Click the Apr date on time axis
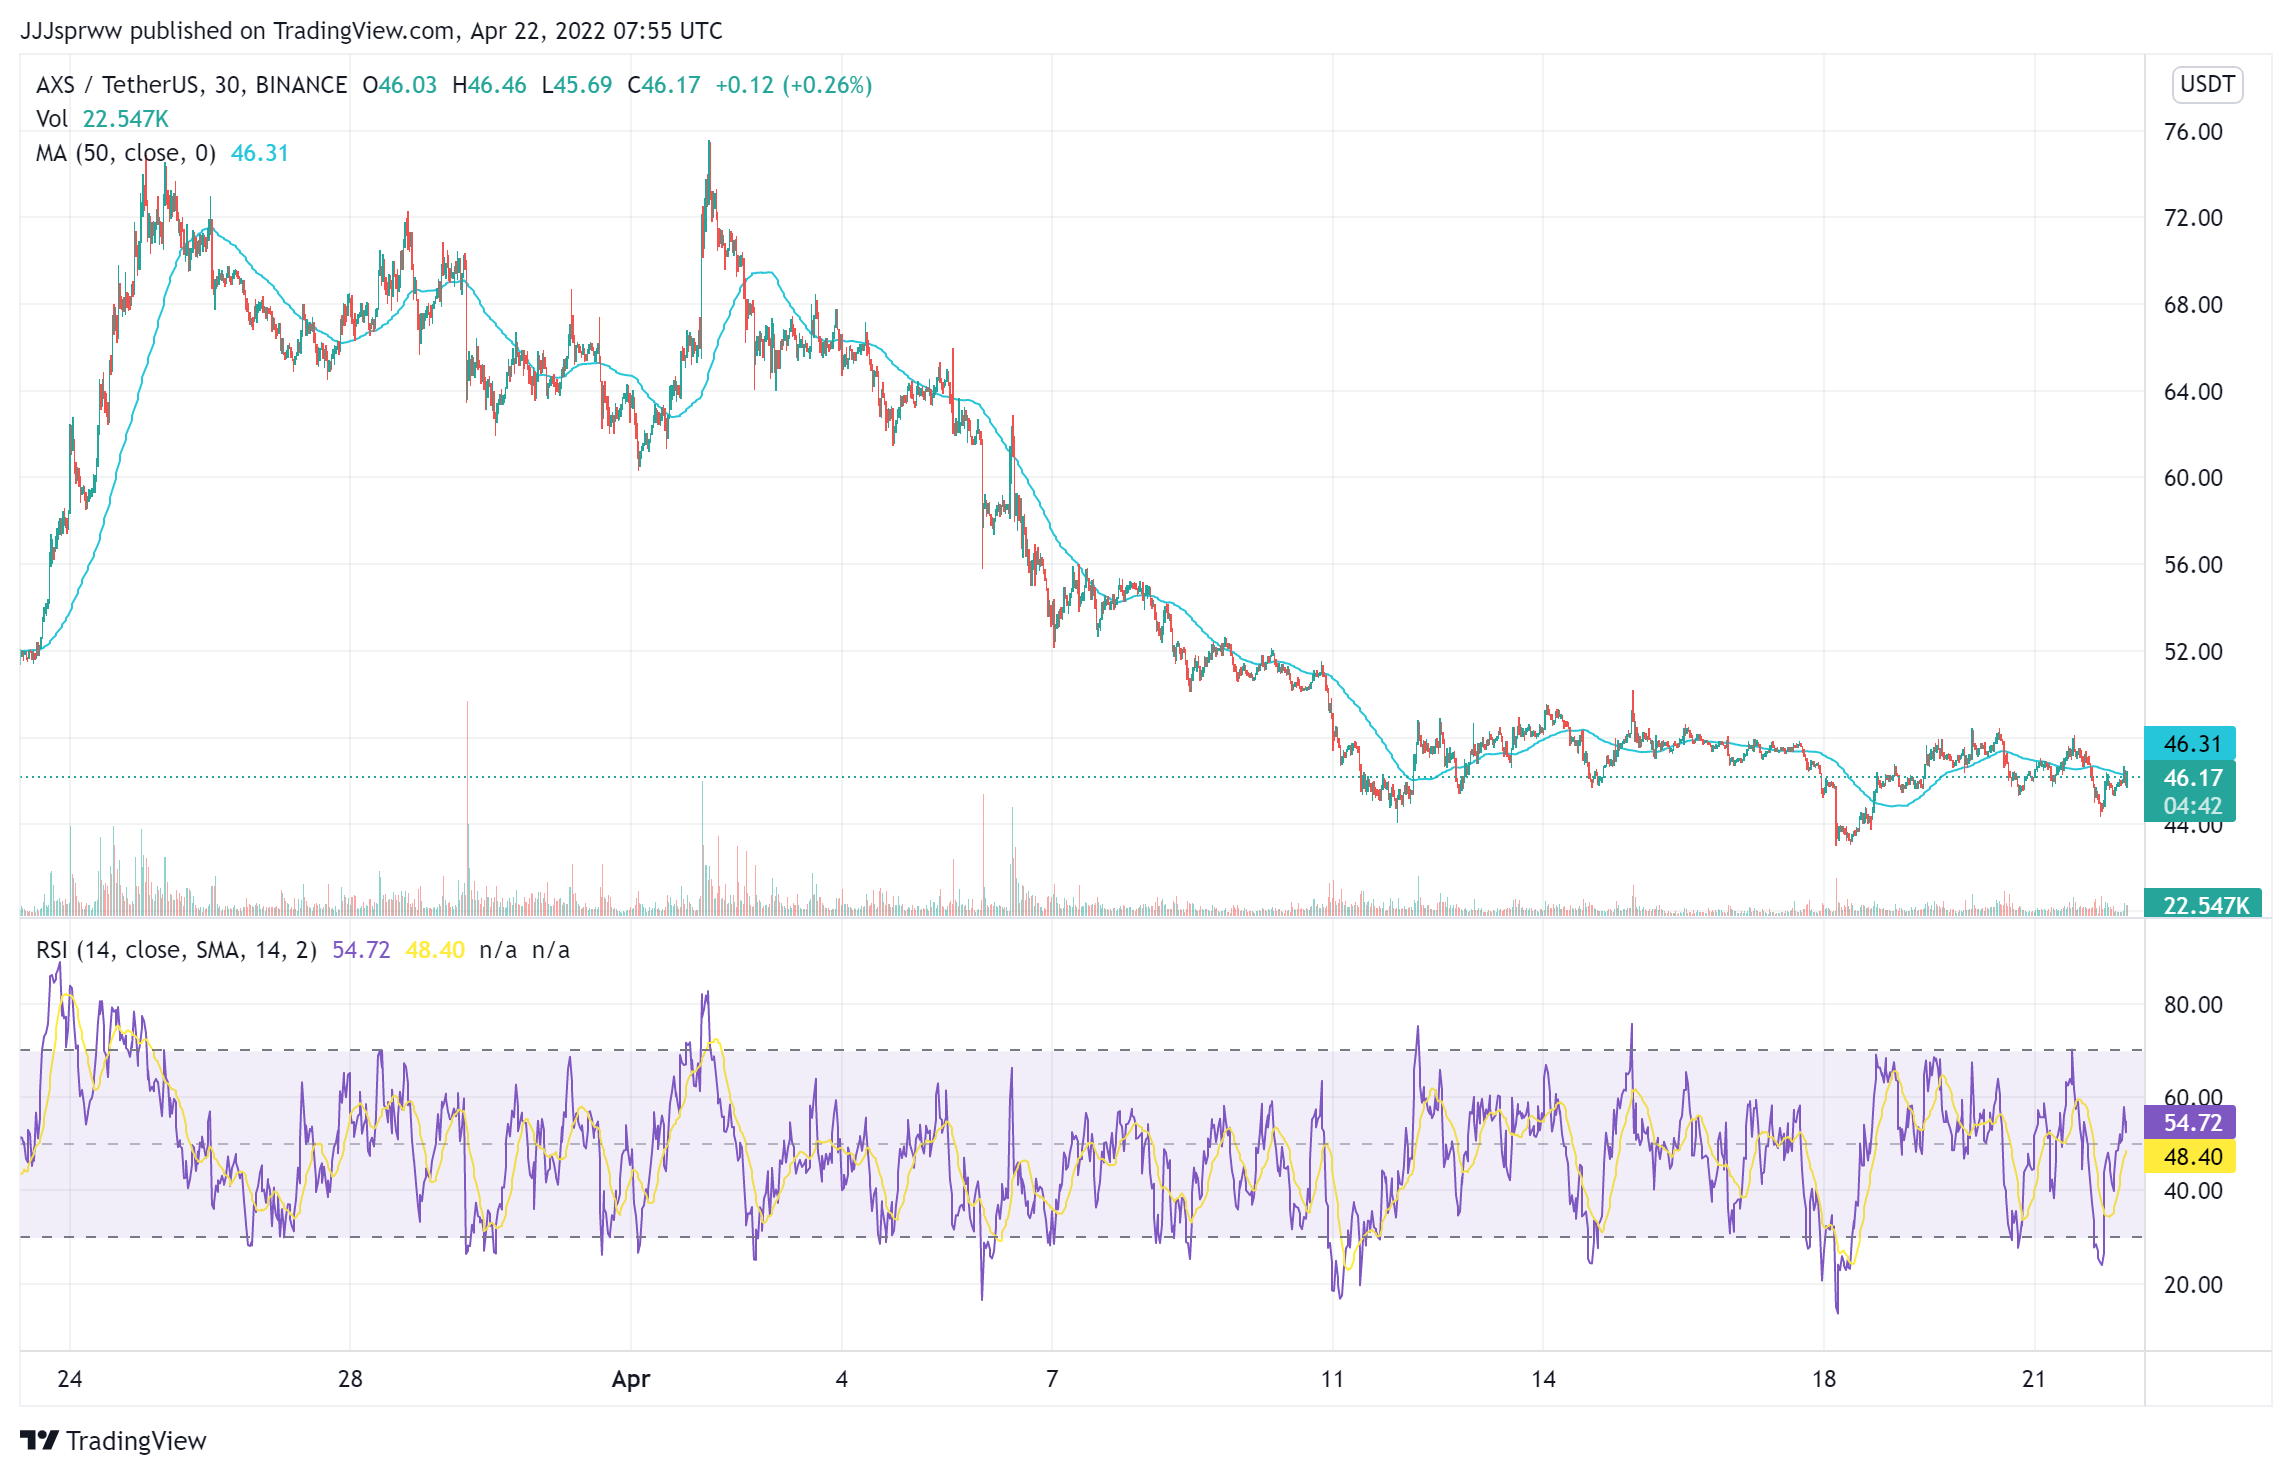 [x=631, y=1379]
